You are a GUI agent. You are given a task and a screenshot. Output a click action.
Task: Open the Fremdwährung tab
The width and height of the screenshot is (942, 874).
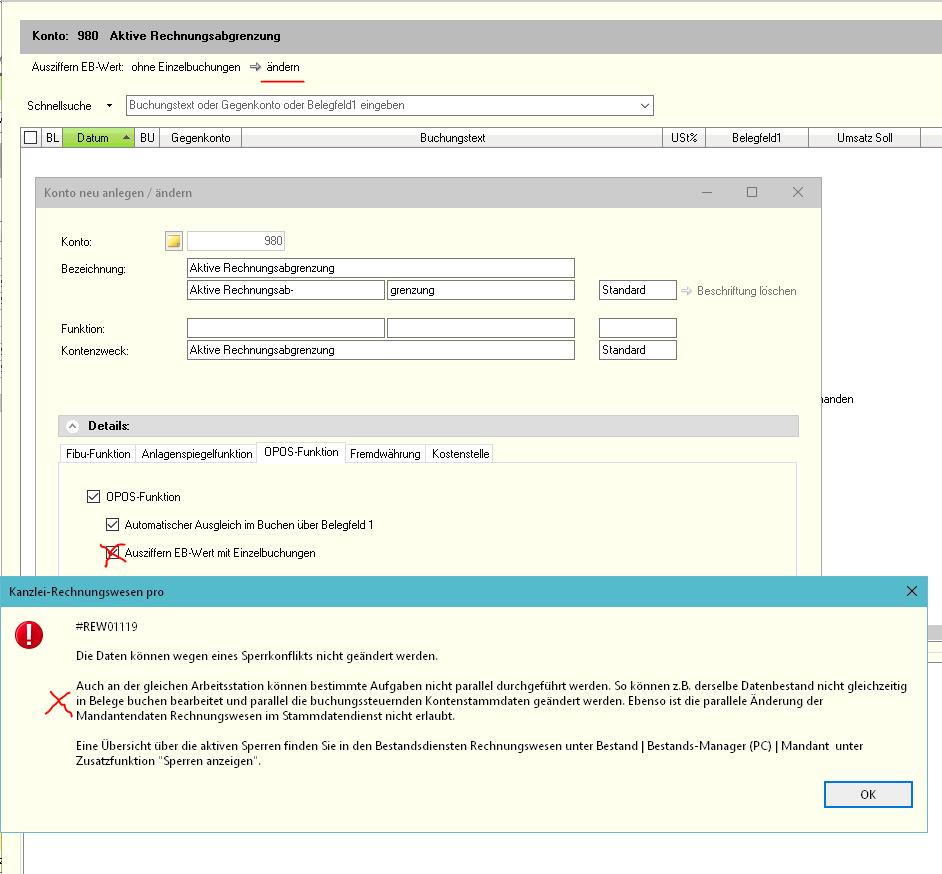[x=385, y=454]
